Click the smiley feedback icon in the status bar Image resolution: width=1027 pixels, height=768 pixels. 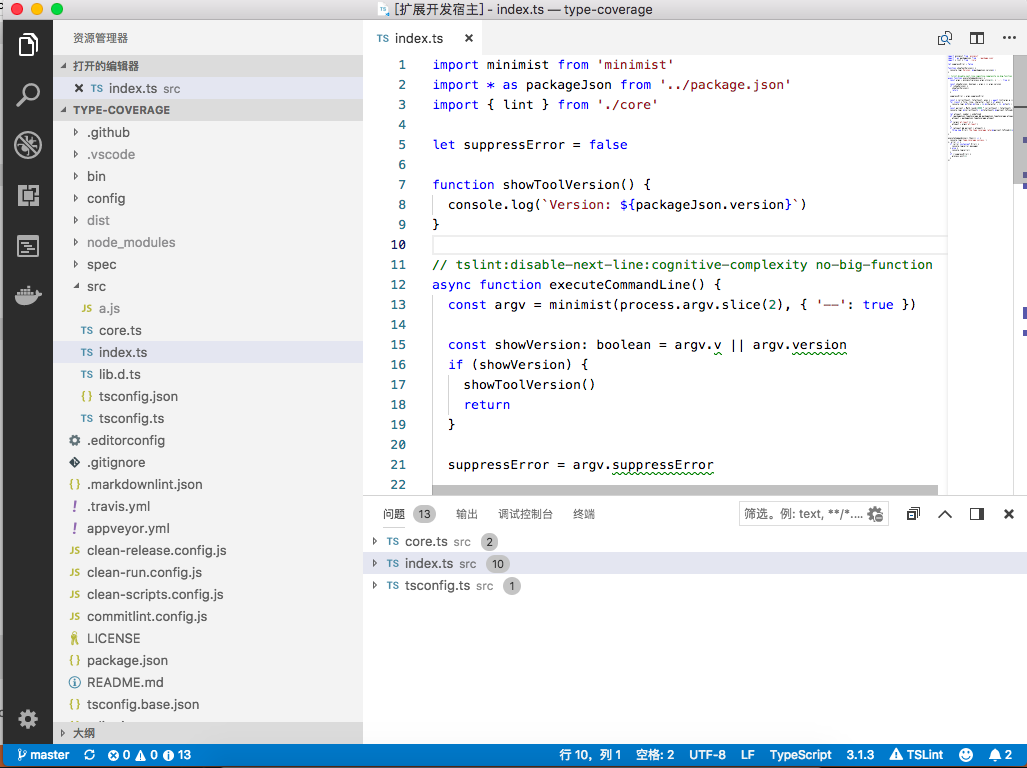point(964,754)
